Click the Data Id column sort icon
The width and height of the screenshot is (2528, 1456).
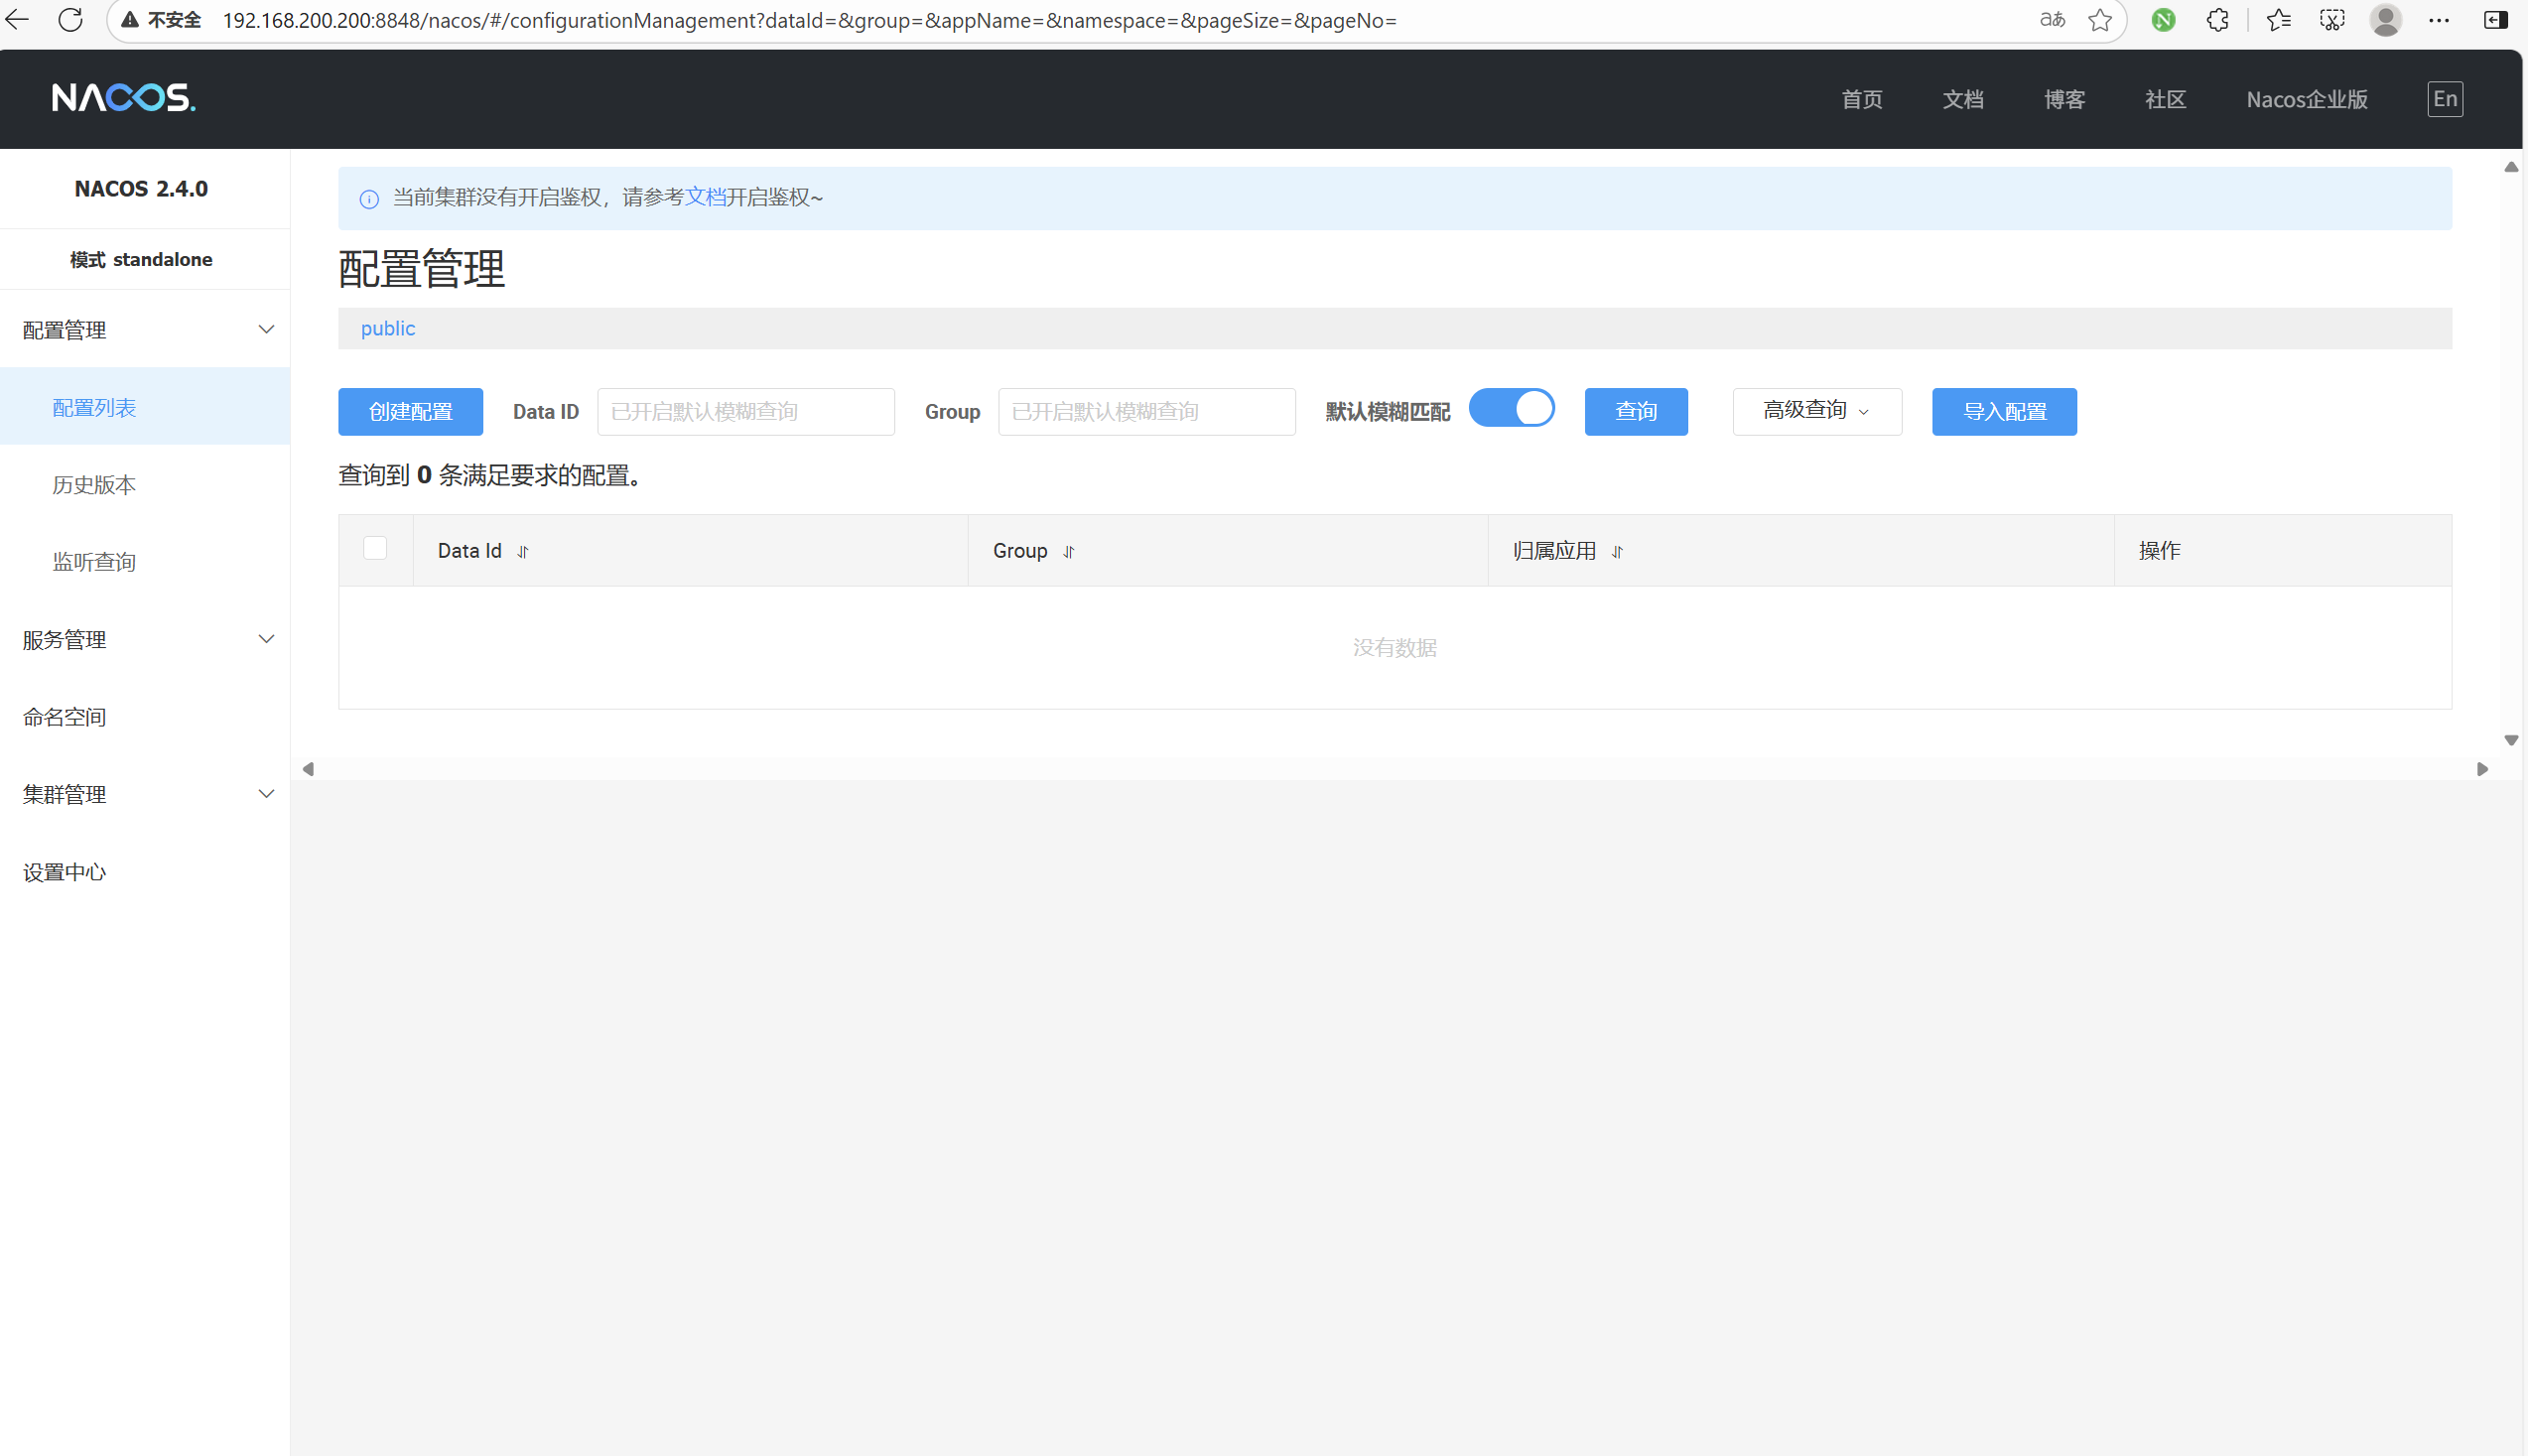click(523, 552)
